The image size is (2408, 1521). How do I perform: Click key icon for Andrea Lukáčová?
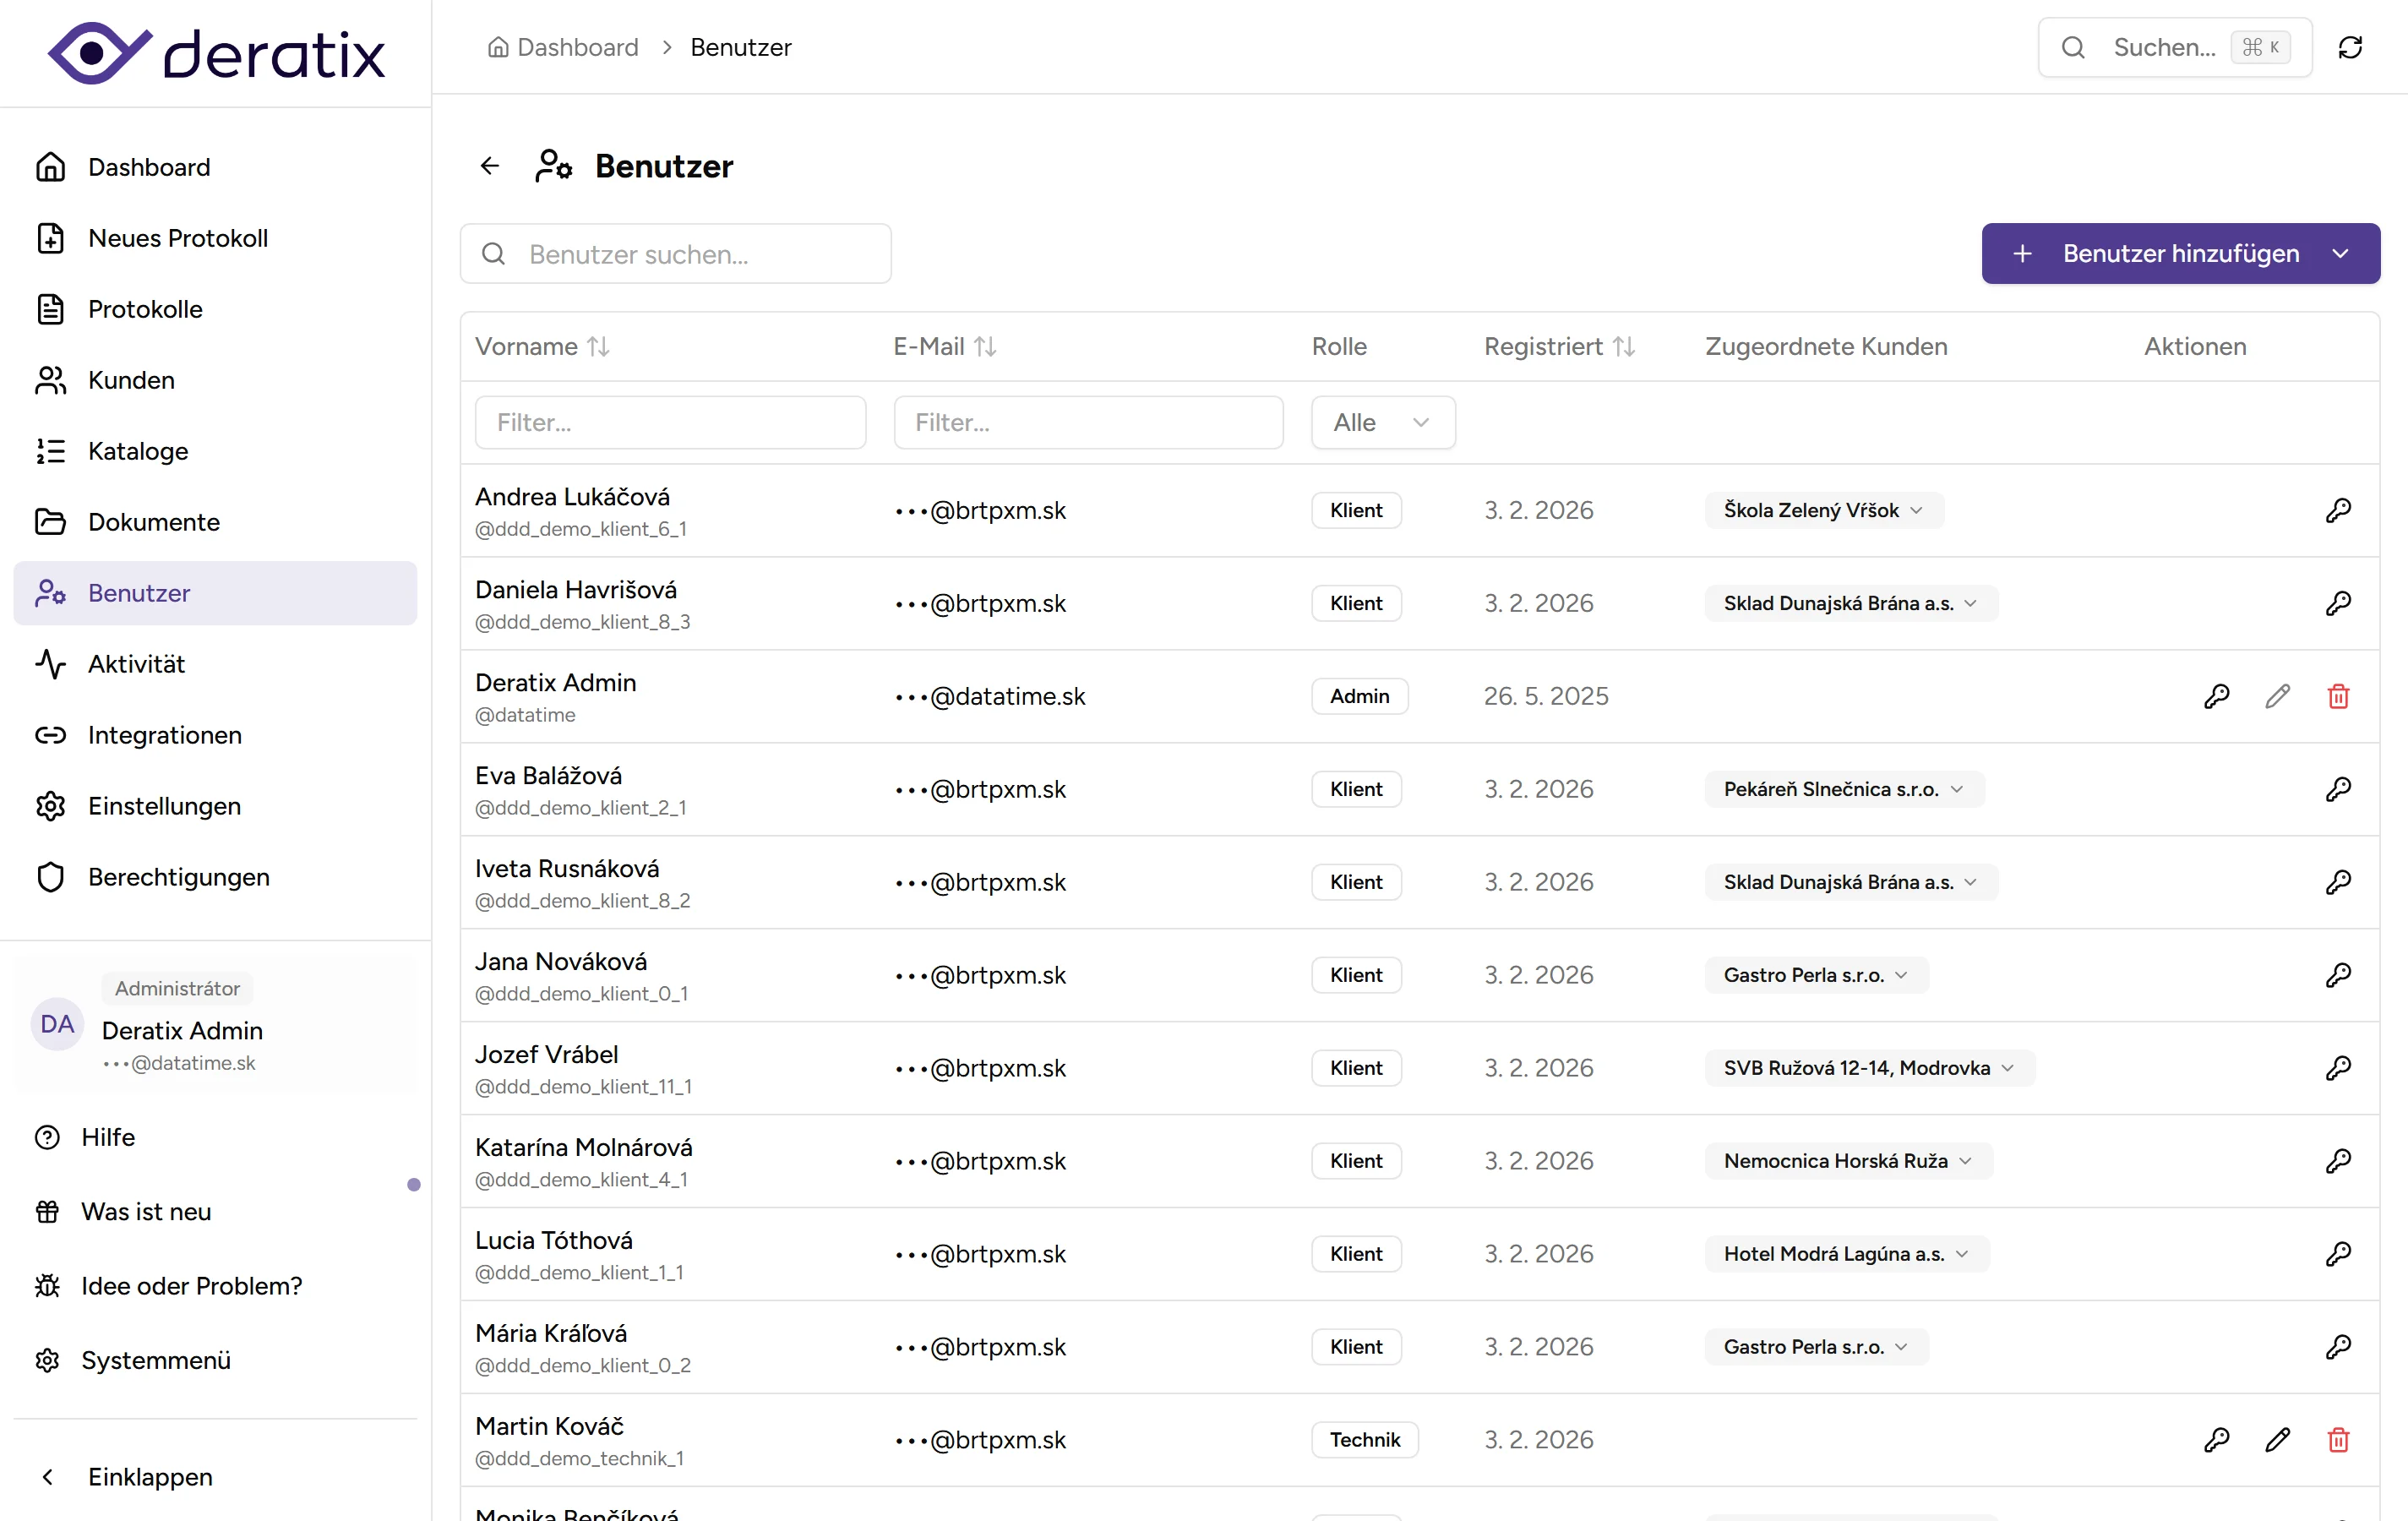point(2338,510)
